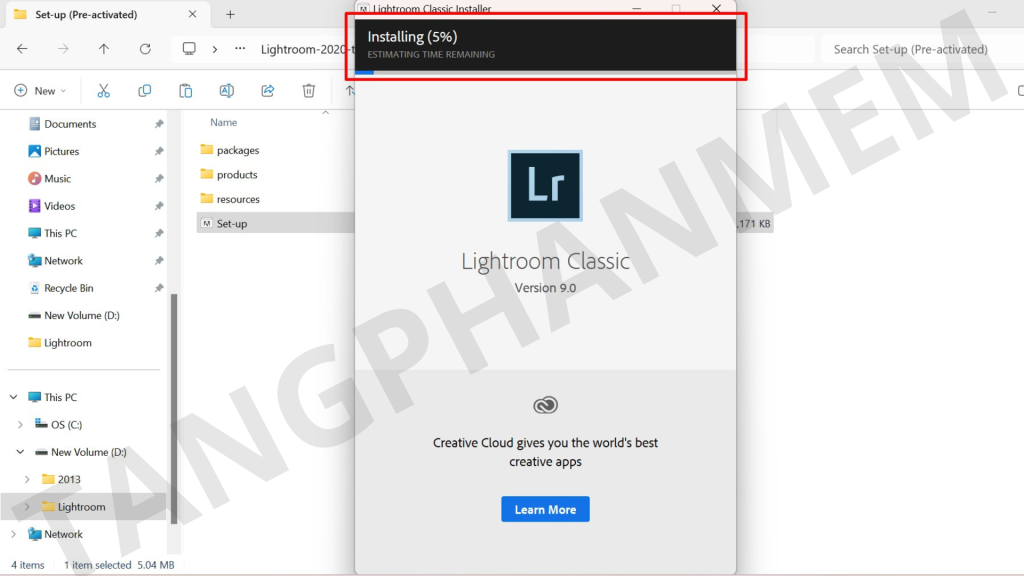Open the New item dropdown
The height and width of the screenshot is (576, 1024).
(40, 91)
